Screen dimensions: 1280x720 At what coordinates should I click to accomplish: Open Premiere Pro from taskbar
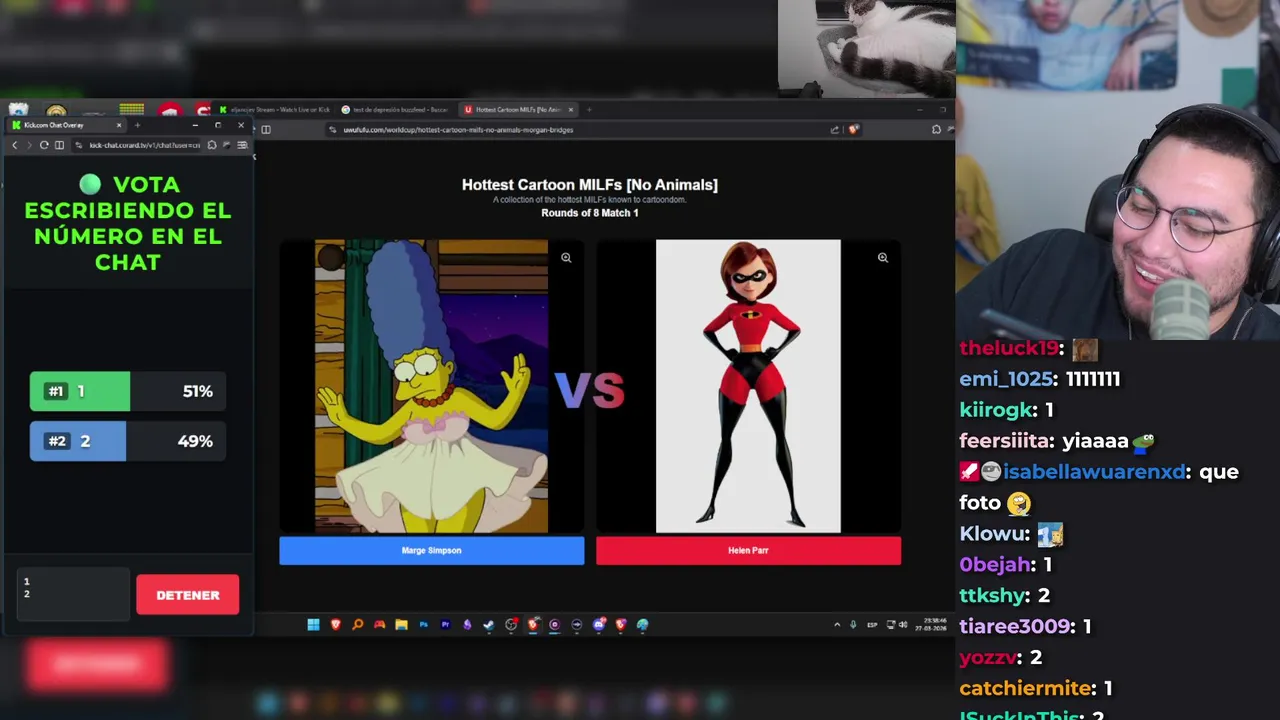(x=445, y=624)
